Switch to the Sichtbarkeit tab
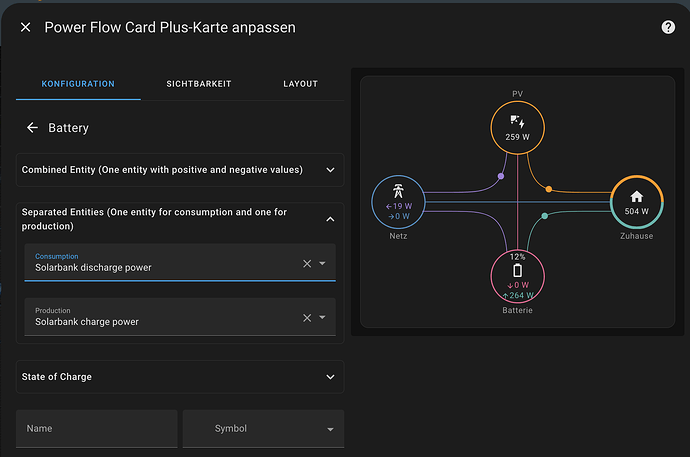 pos(199,84)
